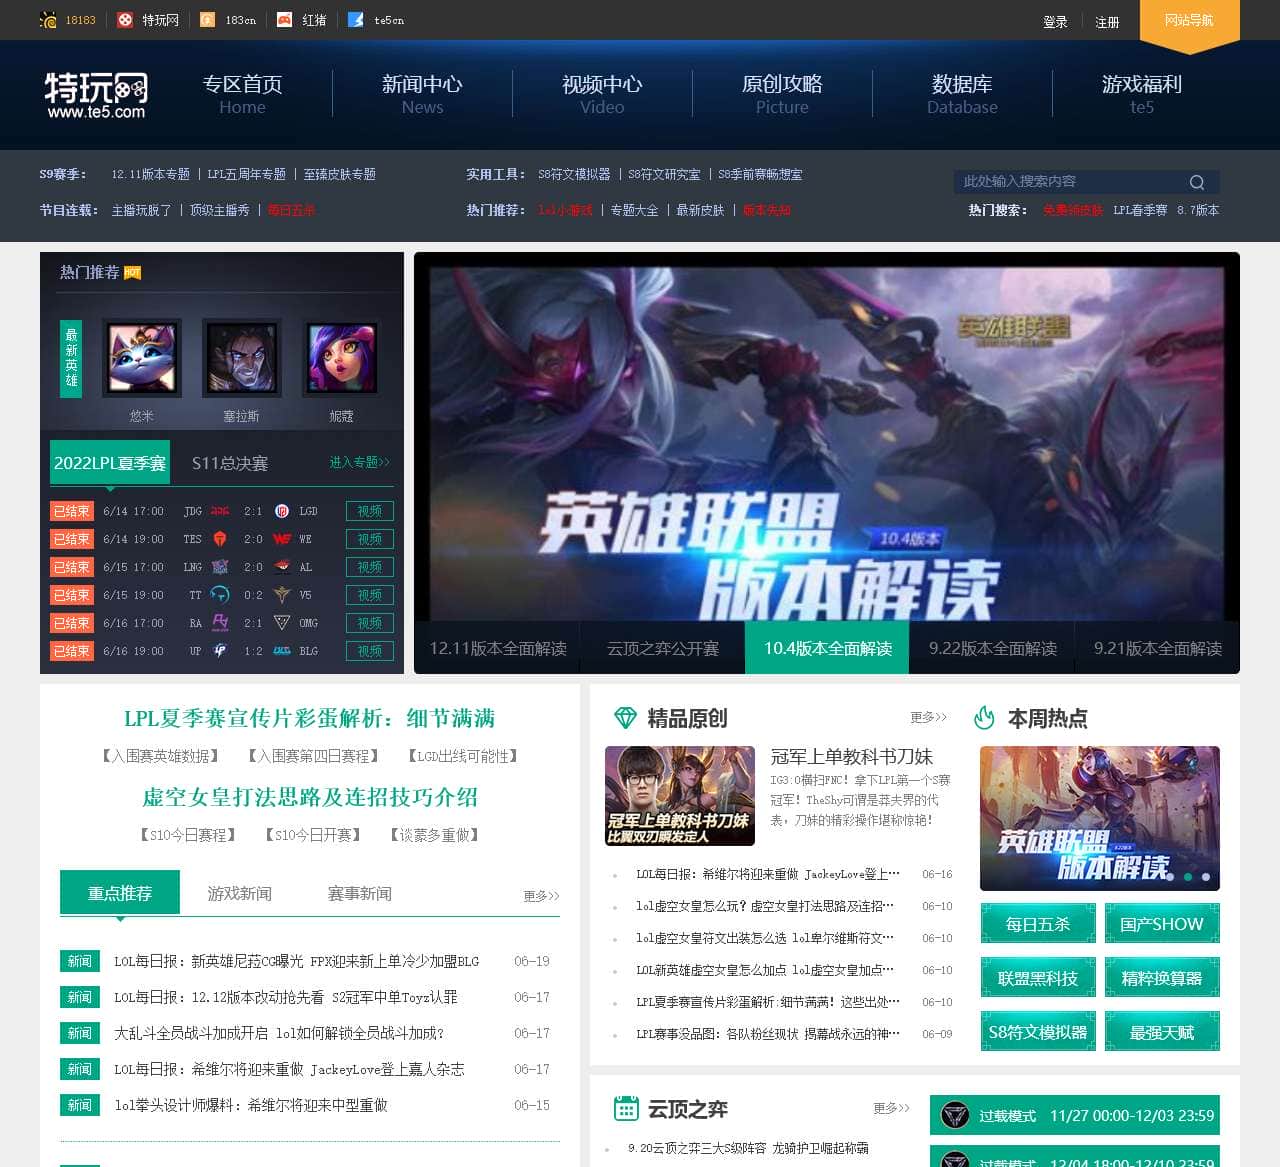Open 新闻中心 News menu
The image size is (1280, 1167).
click(x=422, y=94)
